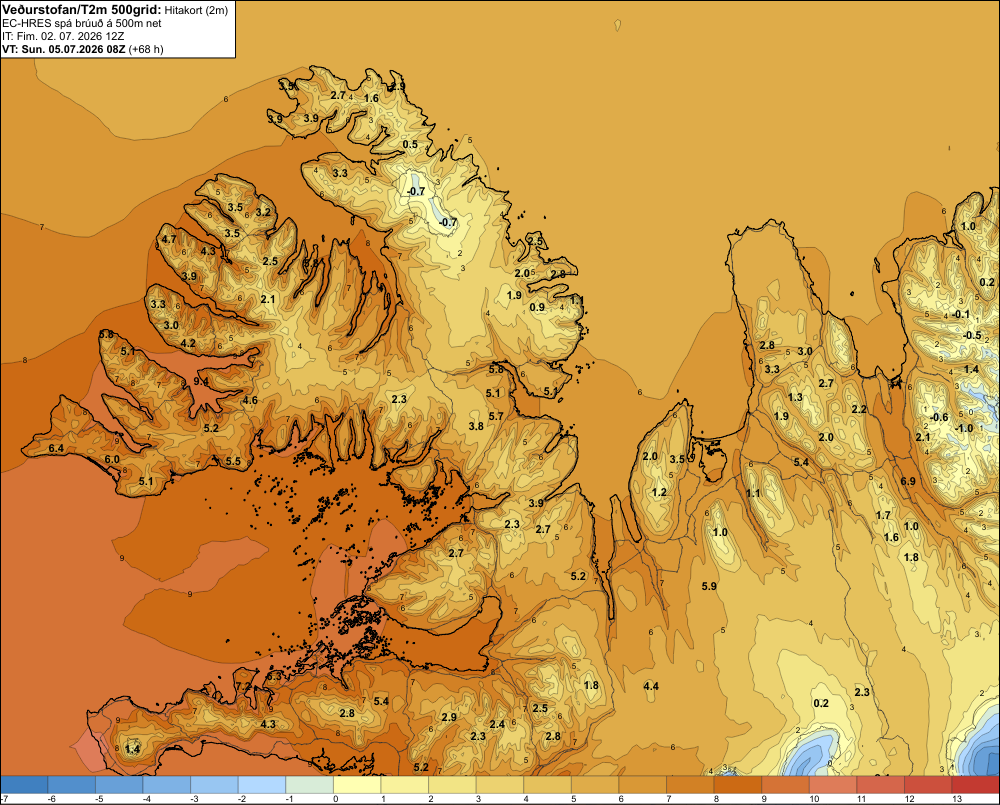Click the initialization time 'IT: Fim. 02. 07. 2026 12Z'
1000x805 pixels.
tap(63, 36)
